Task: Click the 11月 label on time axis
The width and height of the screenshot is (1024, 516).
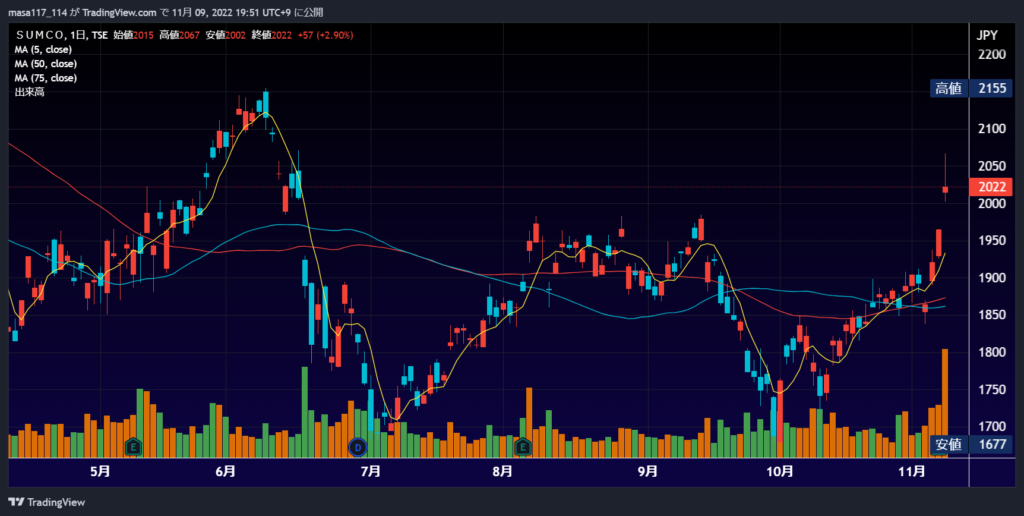Action: pos(912,472)
